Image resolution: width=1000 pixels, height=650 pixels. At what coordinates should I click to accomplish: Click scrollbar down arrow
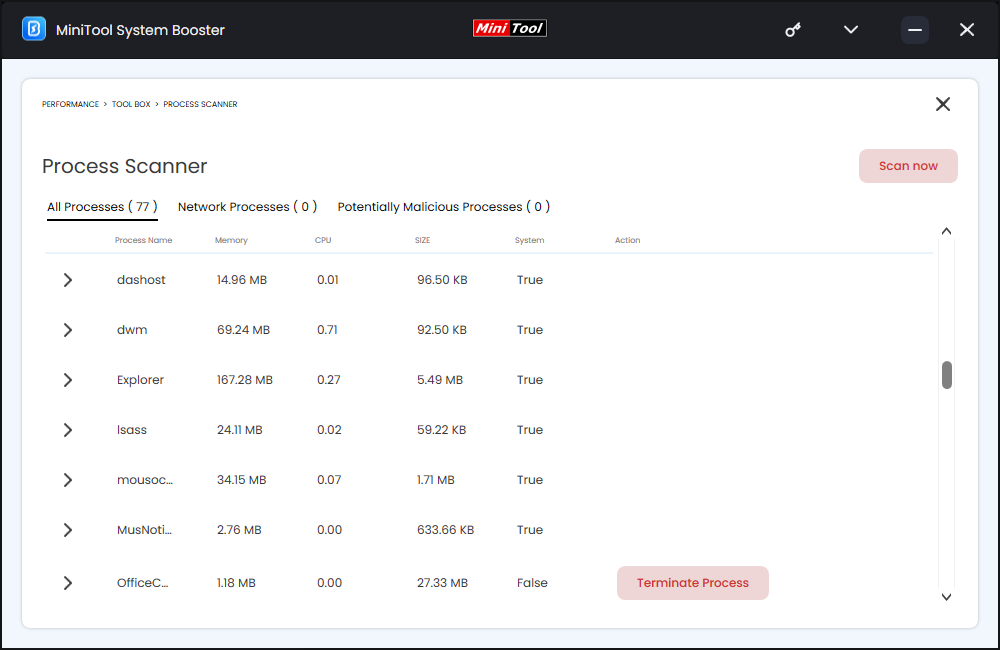tap(946, 597)
